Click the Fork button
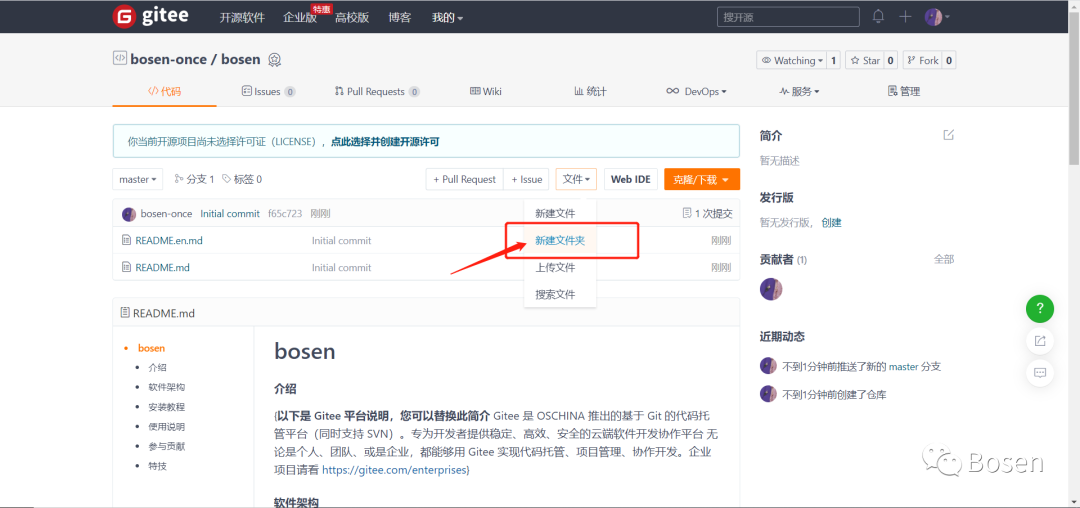The height and width of the screenshot is (508, 1080). click(x=922, y=61)
